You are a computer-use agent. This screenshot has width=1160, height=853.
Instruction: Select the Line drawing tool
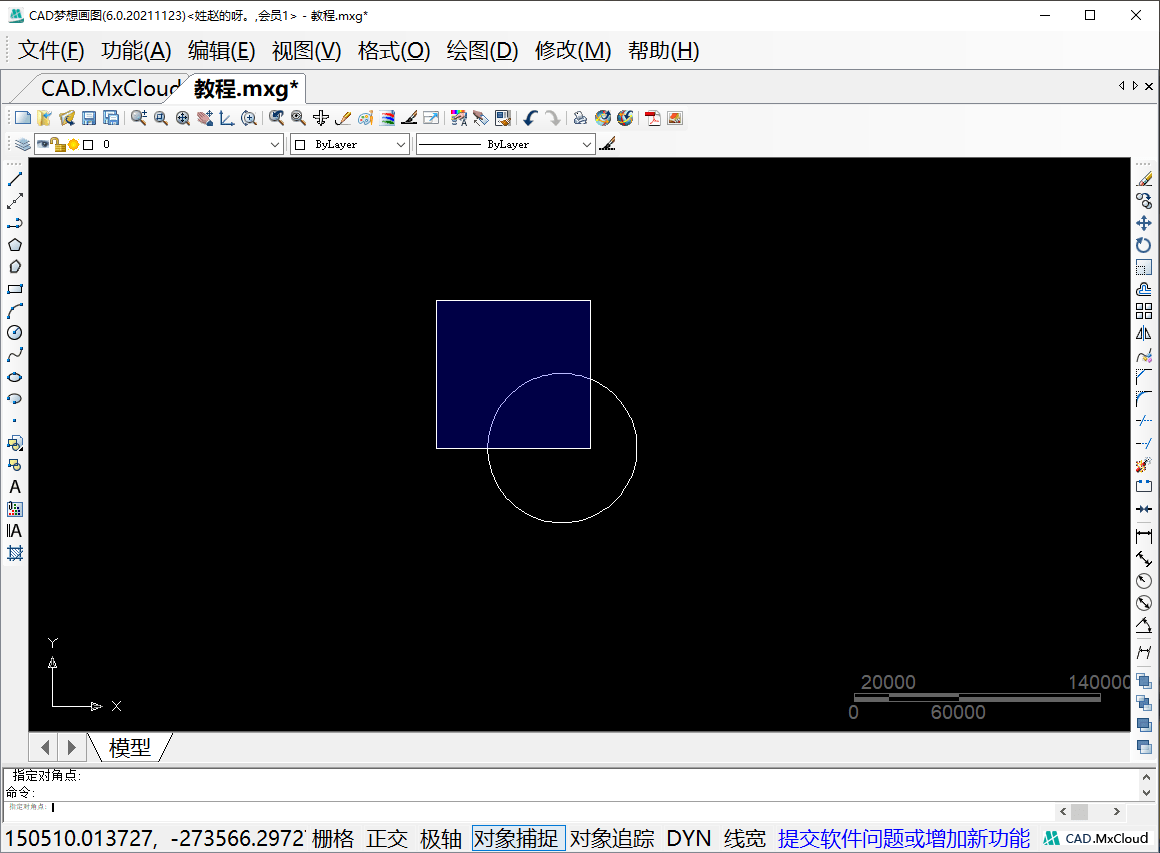[x=15, y=179]
